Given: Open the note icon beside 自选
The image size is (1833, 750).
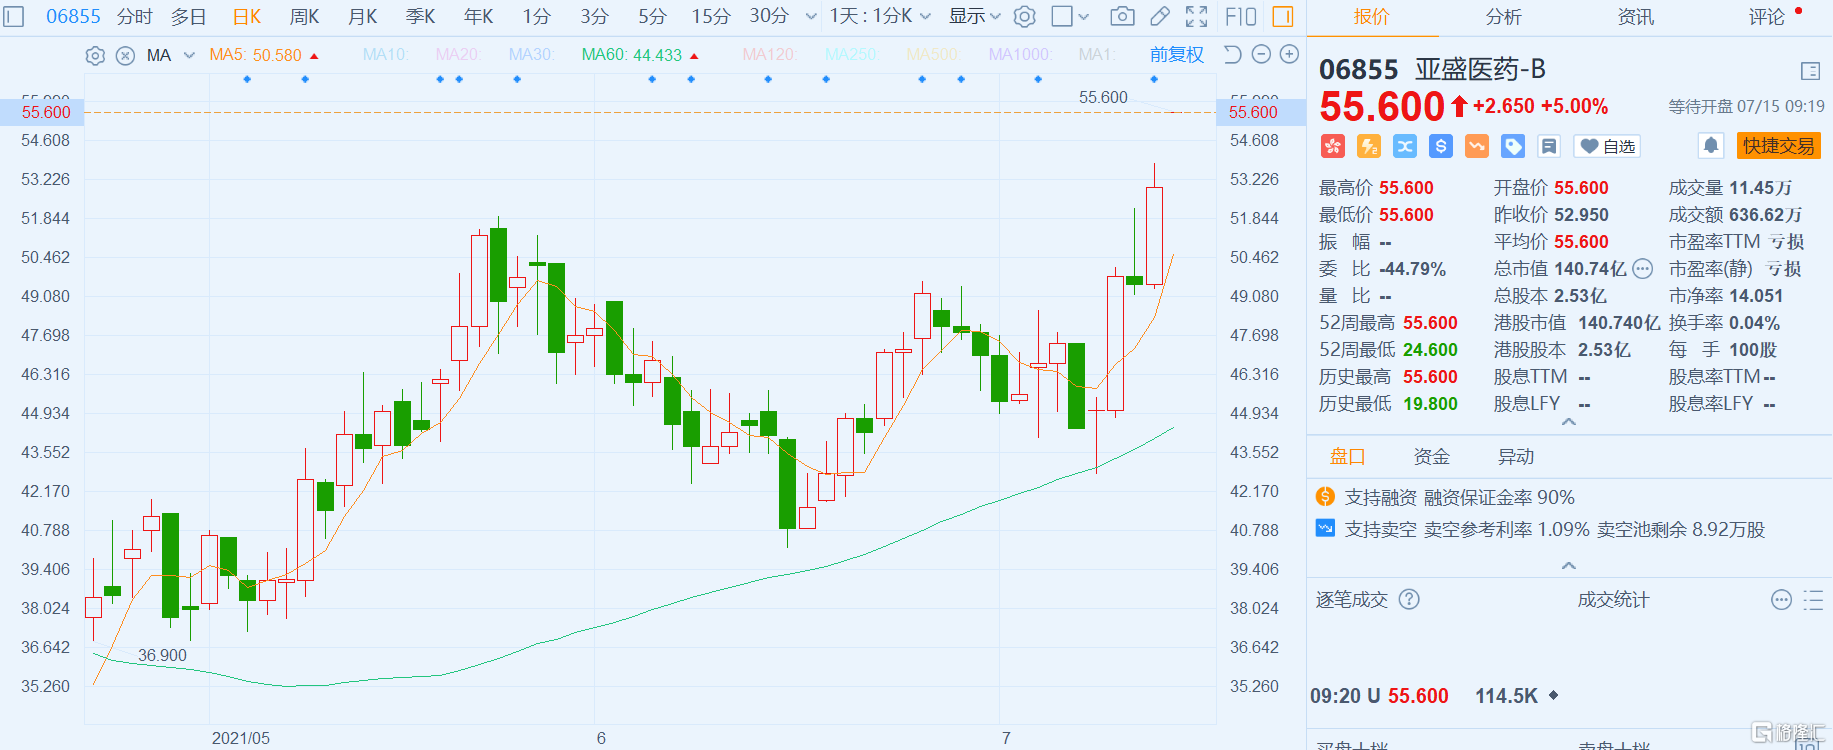Looking at the screenshot, I should click(1549, 147).
